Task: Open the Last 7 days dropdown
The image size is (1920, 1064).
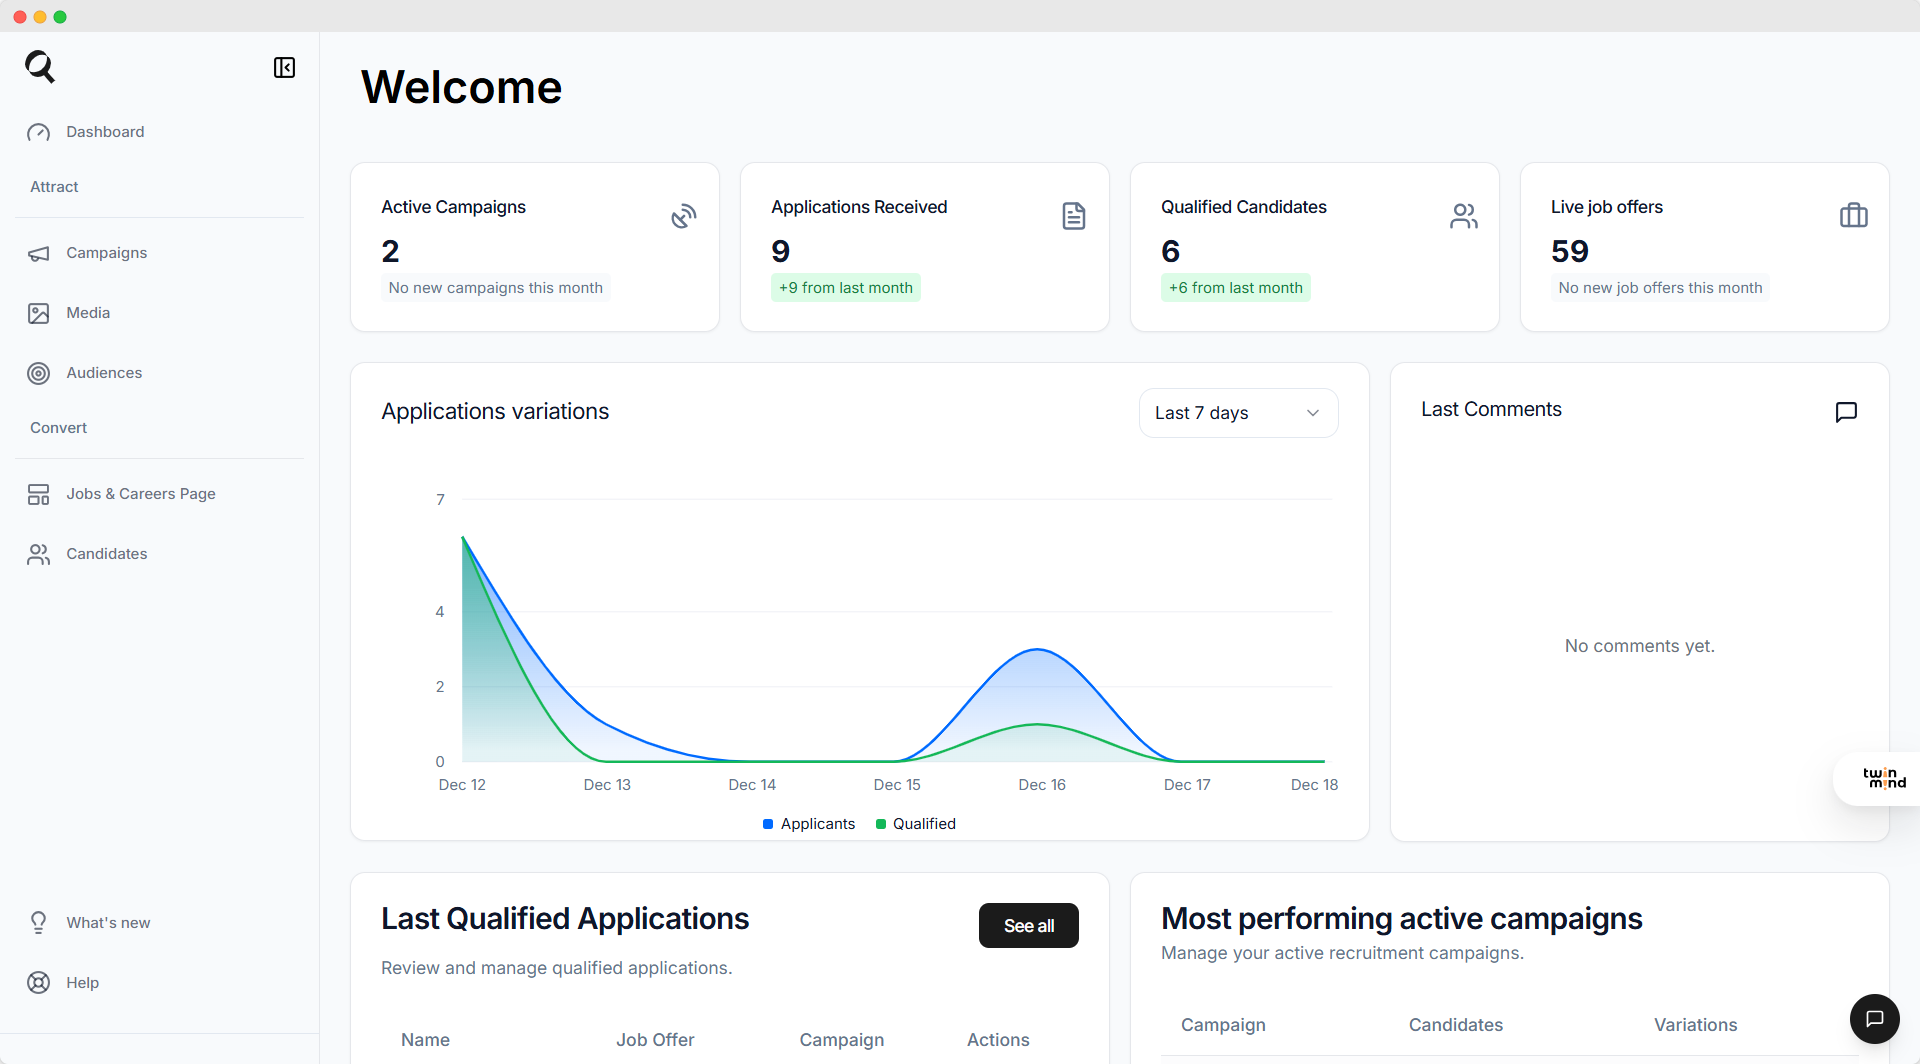Action: [x=1238, y=413]
